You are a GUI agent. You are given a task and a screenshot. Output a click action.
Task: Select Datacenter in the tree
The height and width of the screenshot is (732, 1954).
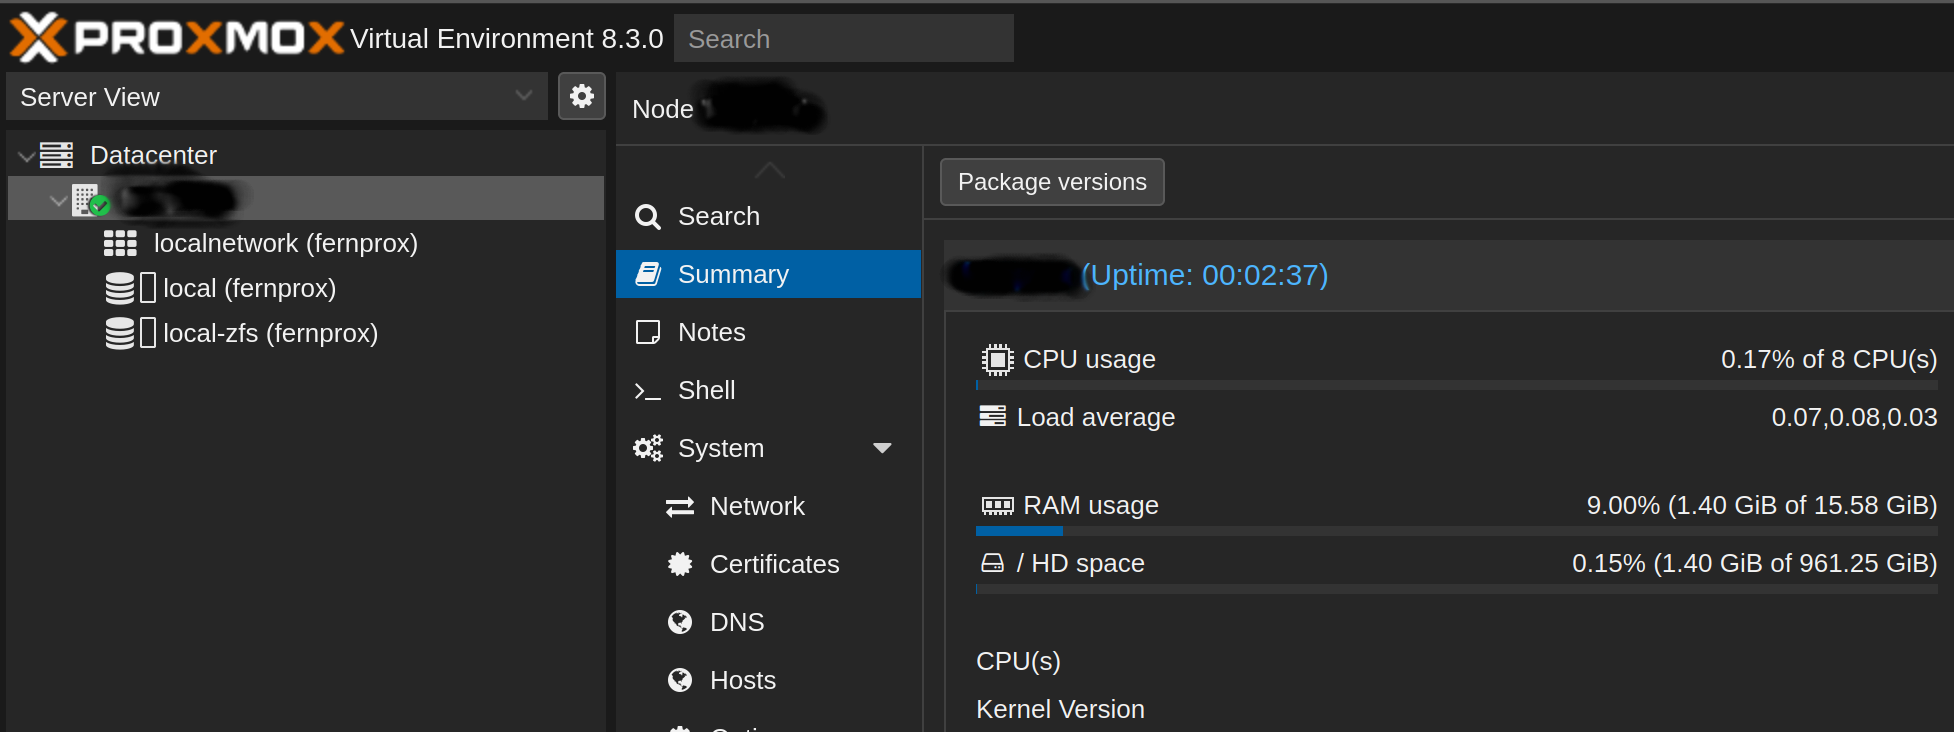point(153,155)
